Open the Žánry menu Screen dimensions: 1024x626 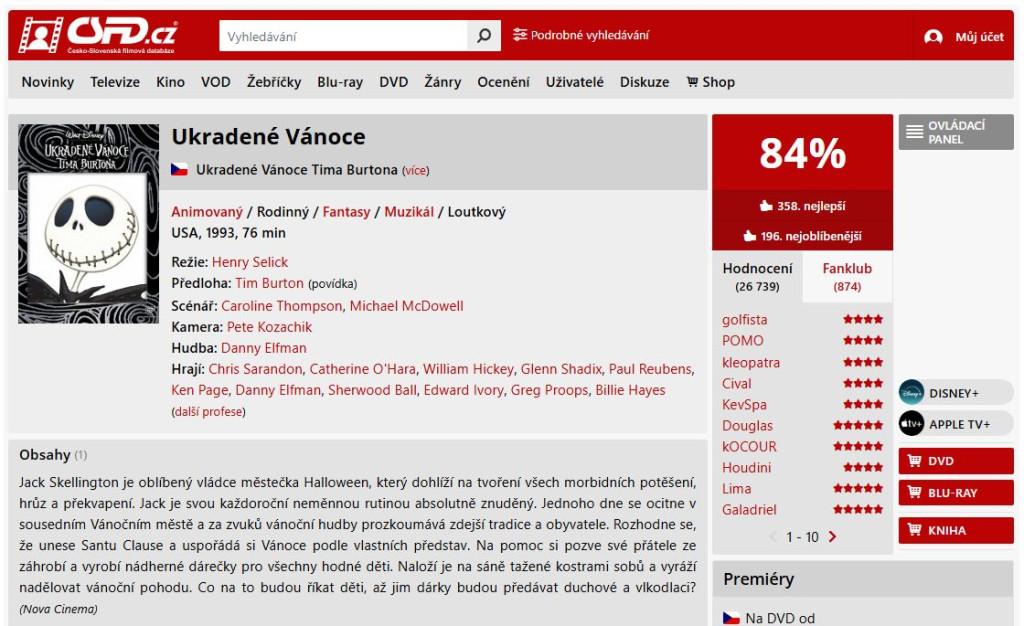tap(443, 82)
